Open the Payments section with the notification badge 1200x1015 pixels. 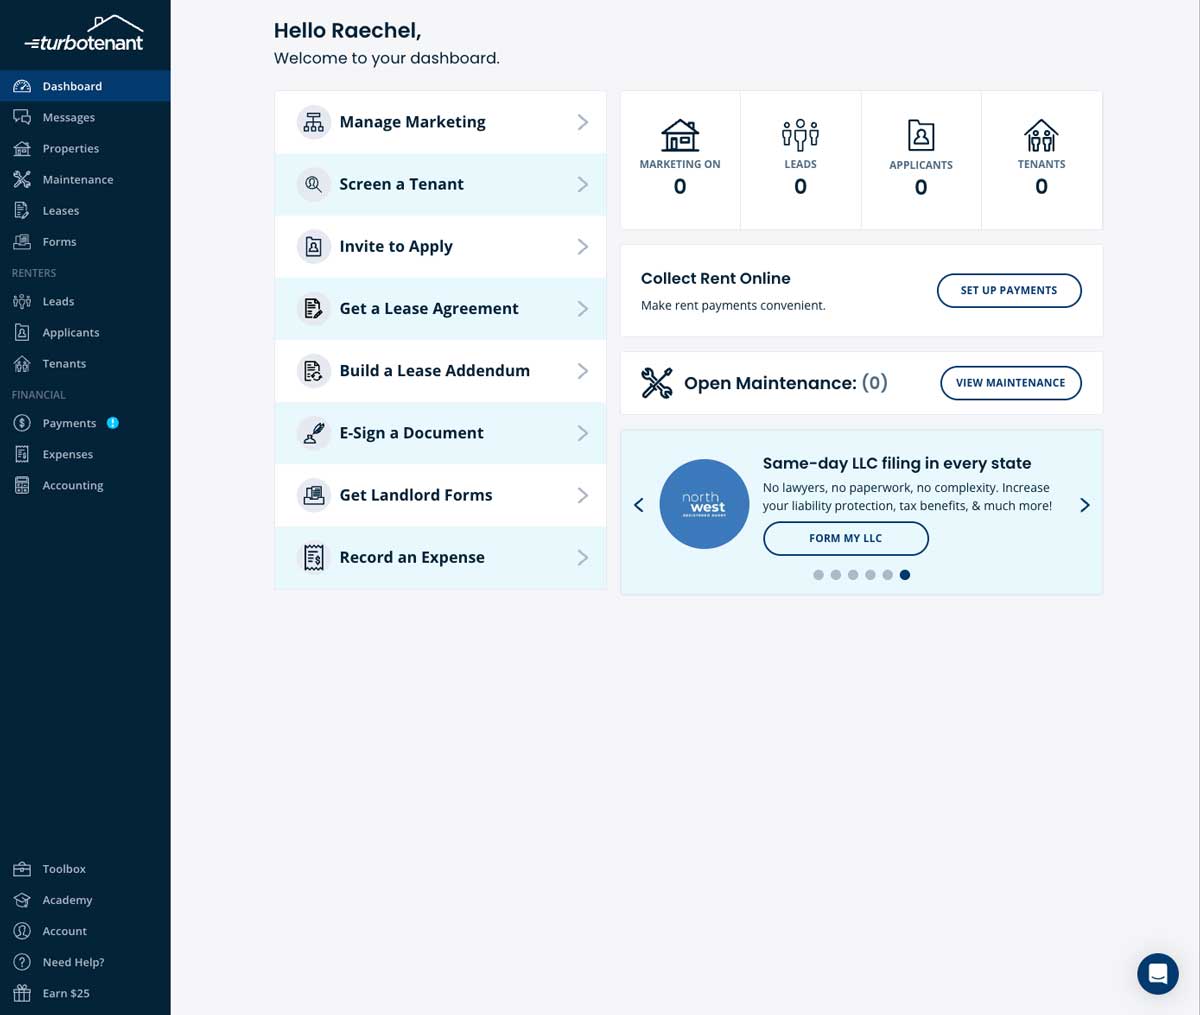69,422
